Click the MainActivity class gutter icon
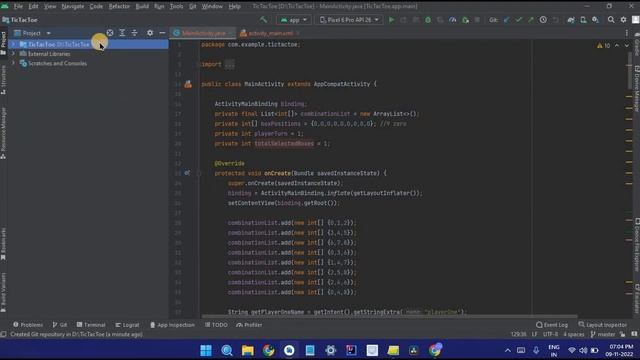 tap(188, 84)
